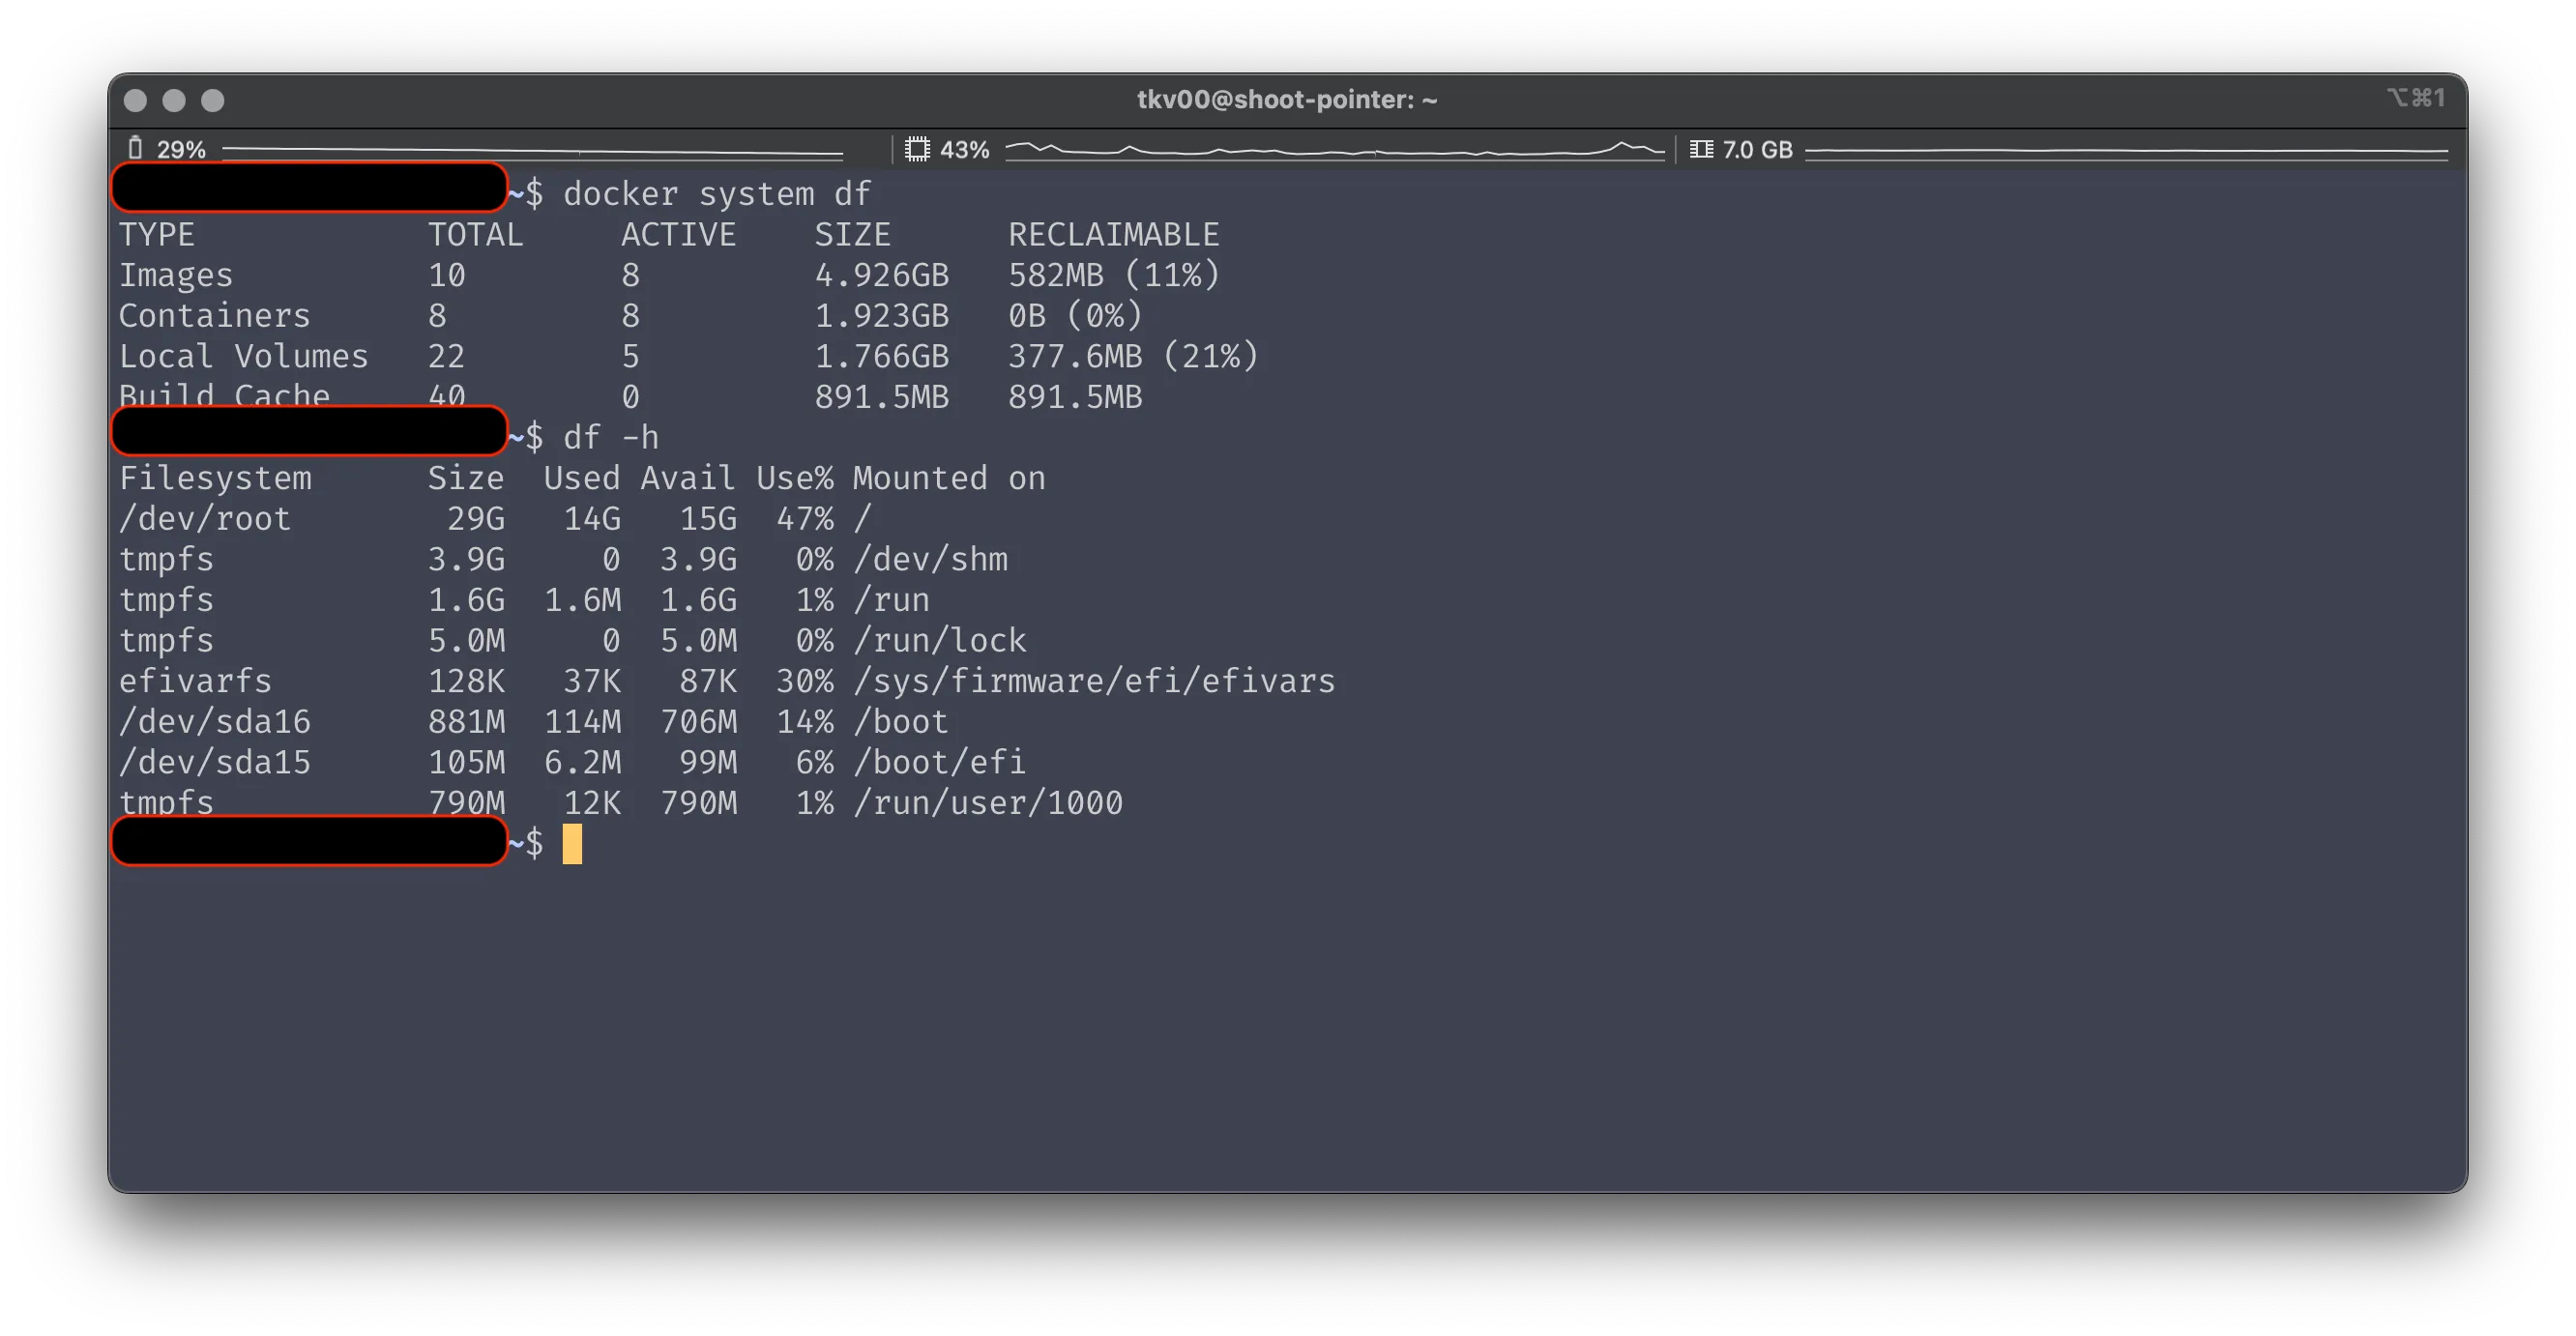Image resolution: width=2576 pixels, height=1336 pixels.
Task: Click the /run/user/1000 mount point
Action: (x=988, y=803)
